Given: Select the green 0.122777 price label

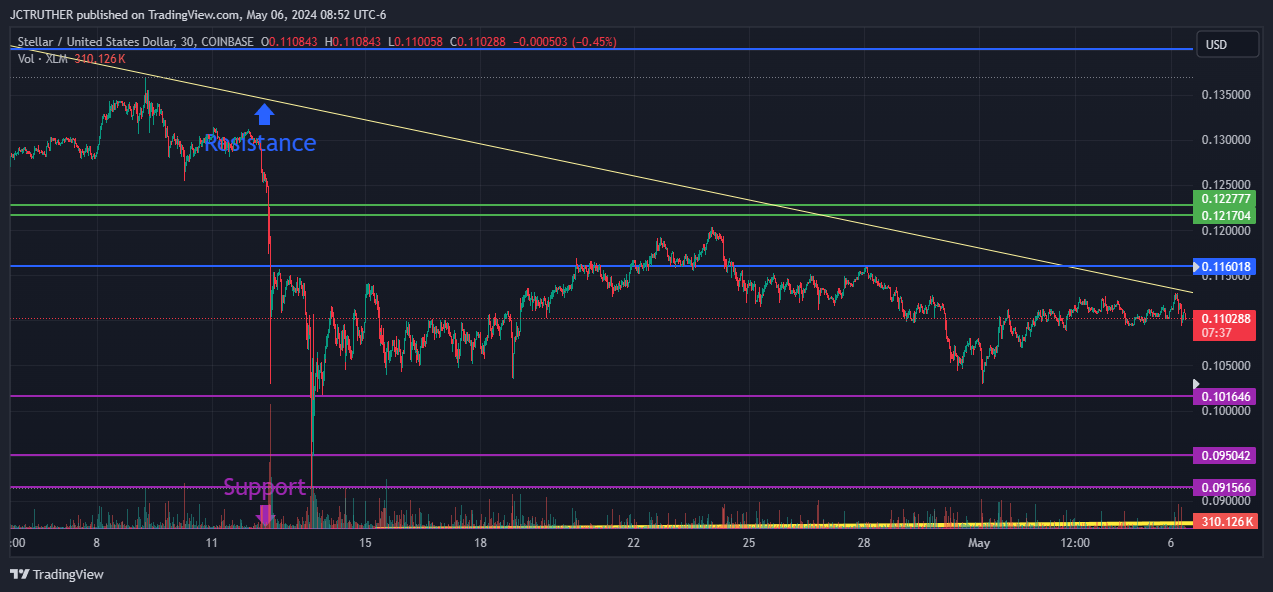Looking at the screenshot, I should [1225, 198].
